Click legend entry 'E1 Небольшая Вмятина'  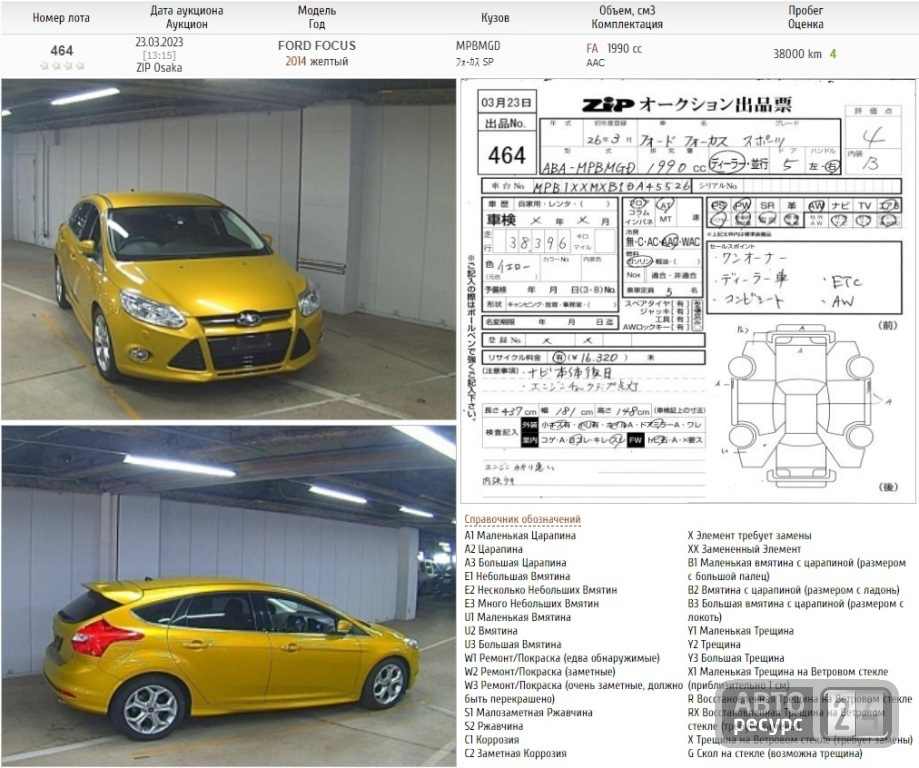[517, 576]
